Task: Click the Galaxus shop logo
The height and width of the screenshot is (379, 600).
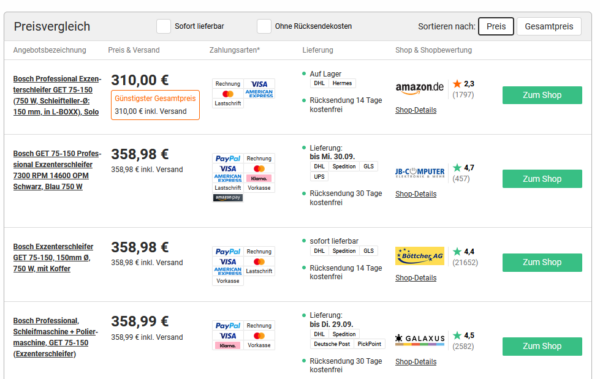Action: [420, 339]
